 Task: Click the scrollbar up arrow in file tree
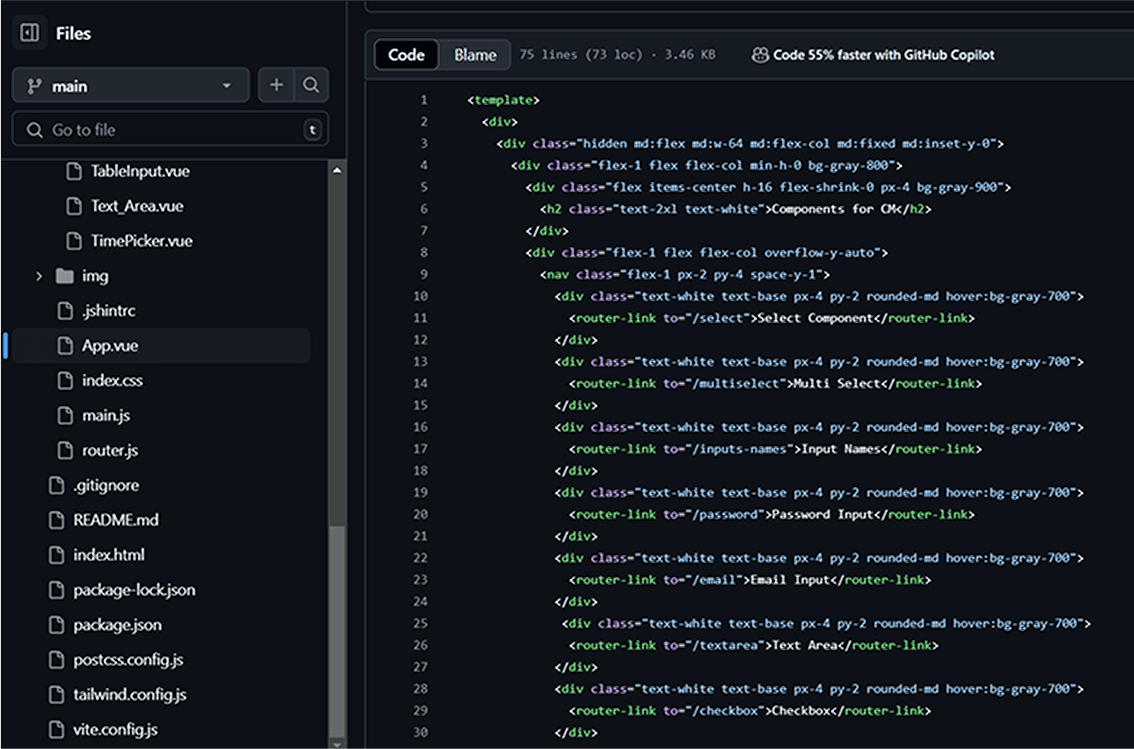pos(336,170)
